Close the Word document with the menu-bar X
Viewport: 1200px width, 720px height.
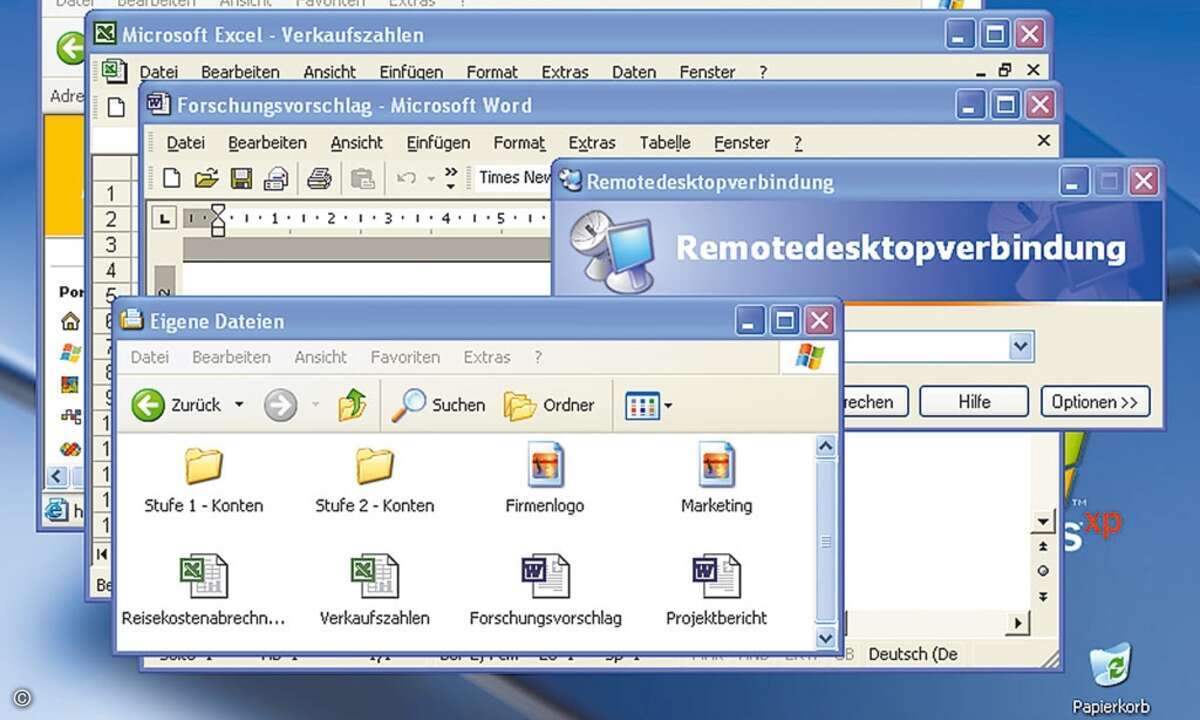point(1043,141)
